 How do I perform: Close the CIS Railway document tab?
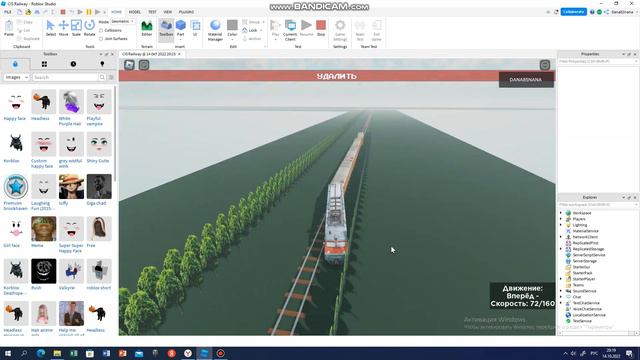179,54
